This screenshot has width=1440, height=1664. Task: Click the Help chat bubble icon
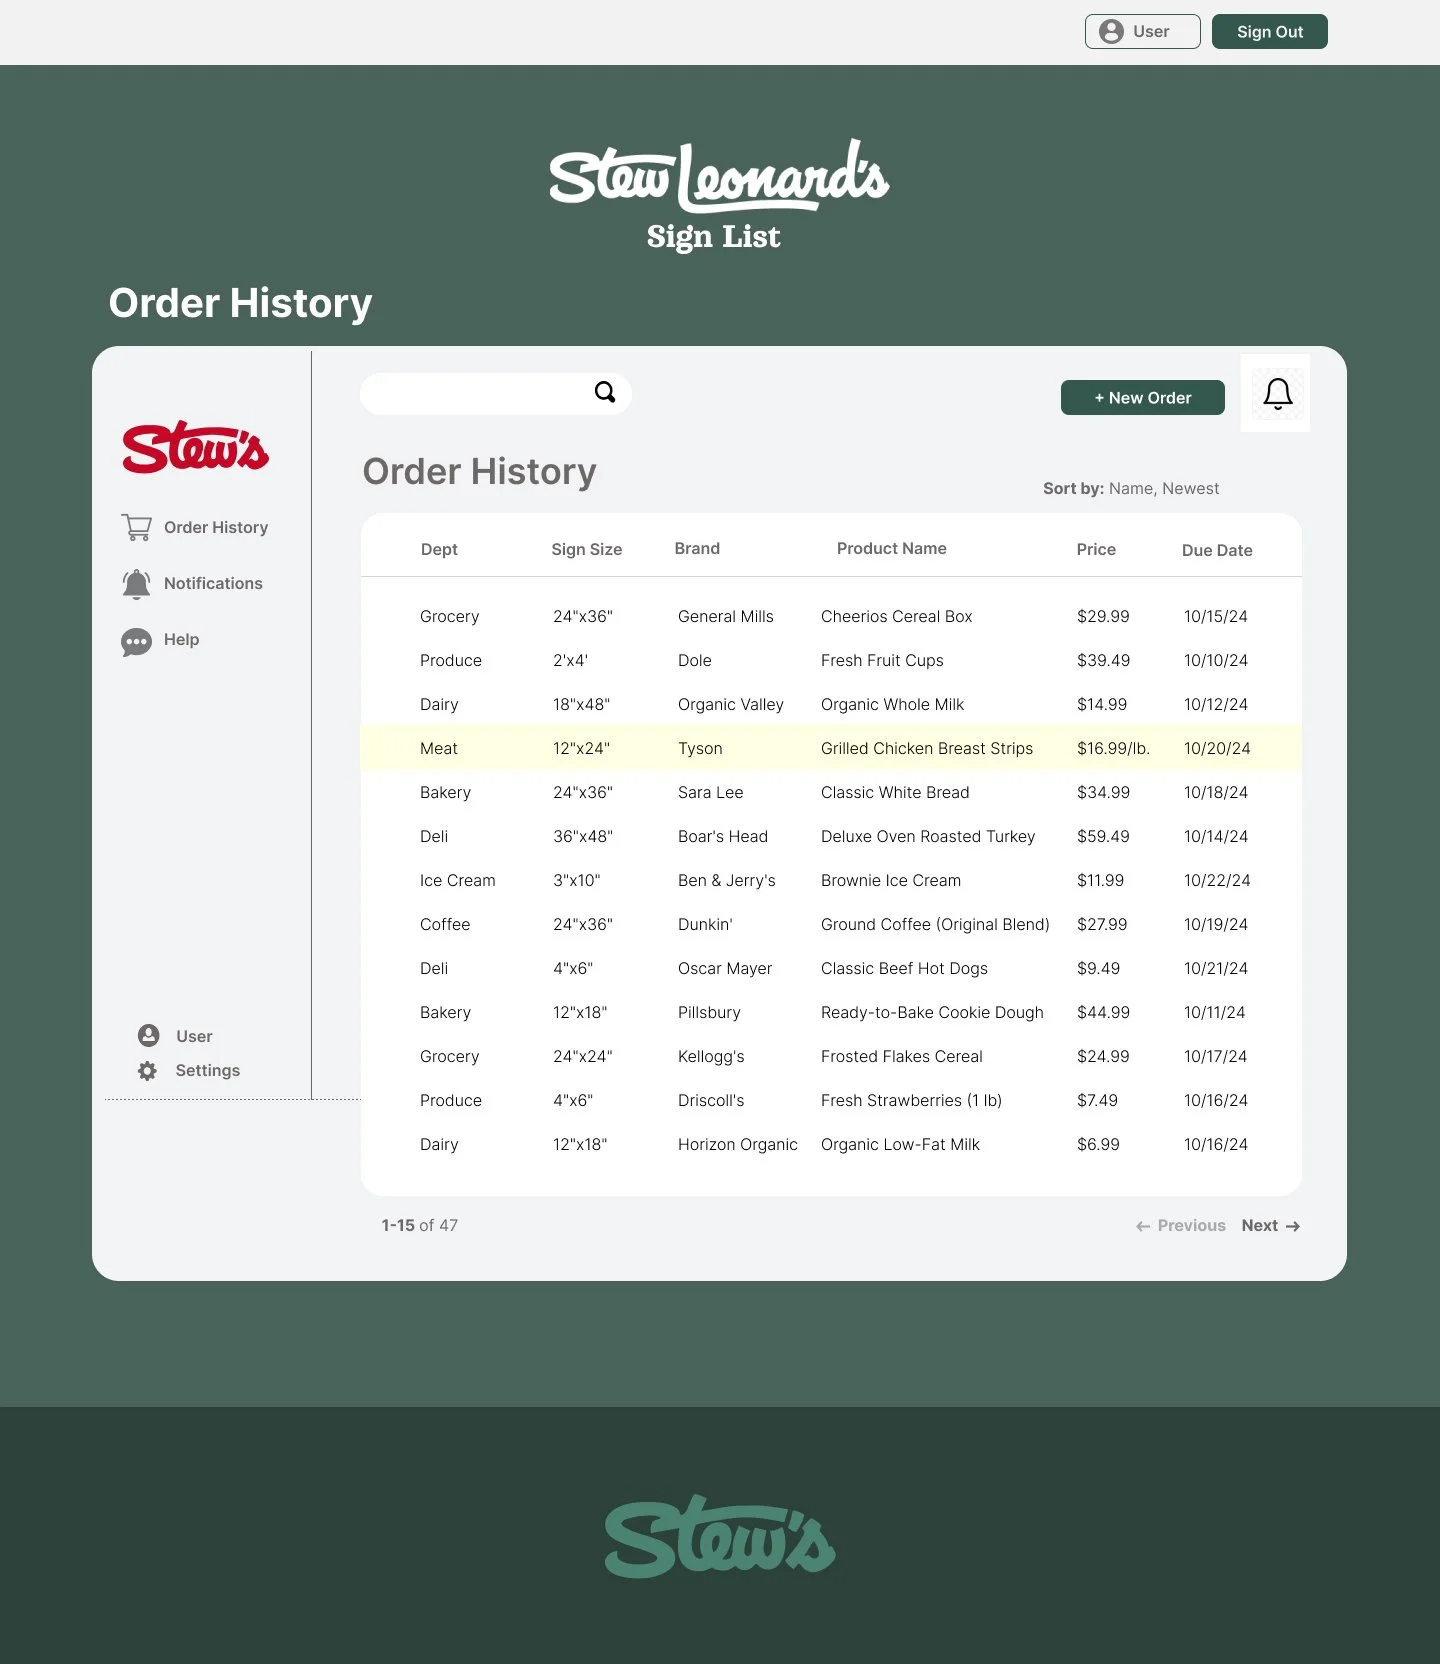[x=136, y=641]
